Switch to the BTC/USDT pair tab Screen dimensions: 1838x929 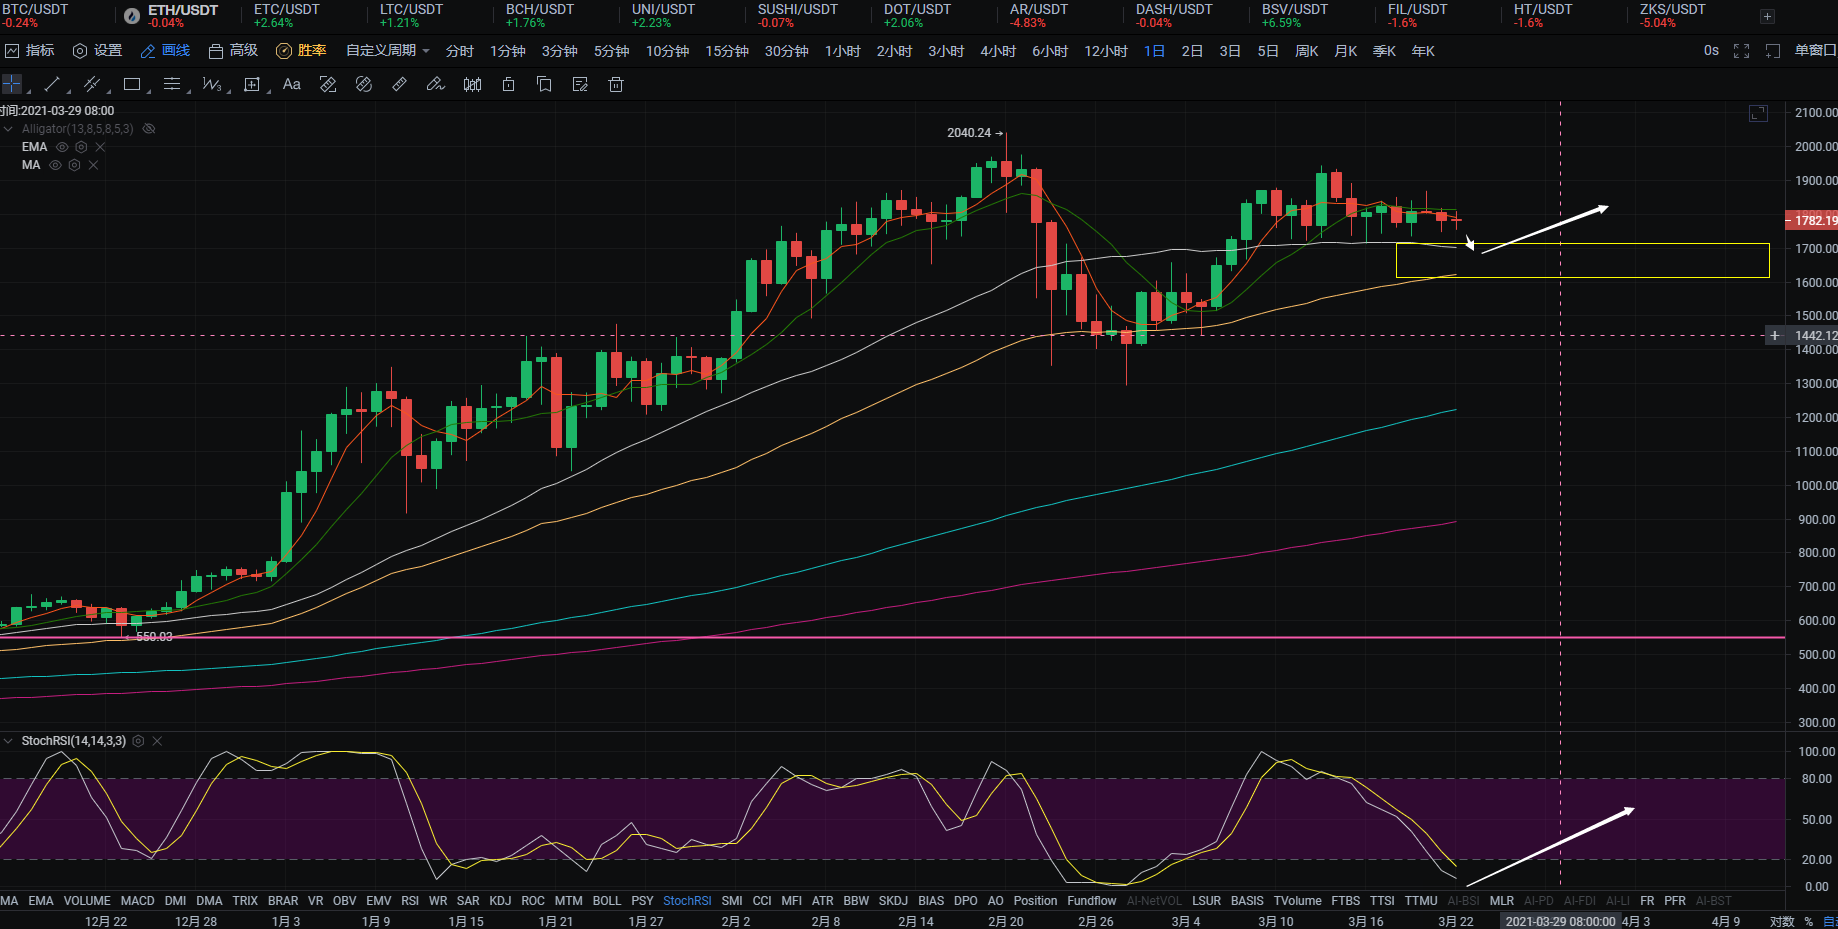(35, 16)
